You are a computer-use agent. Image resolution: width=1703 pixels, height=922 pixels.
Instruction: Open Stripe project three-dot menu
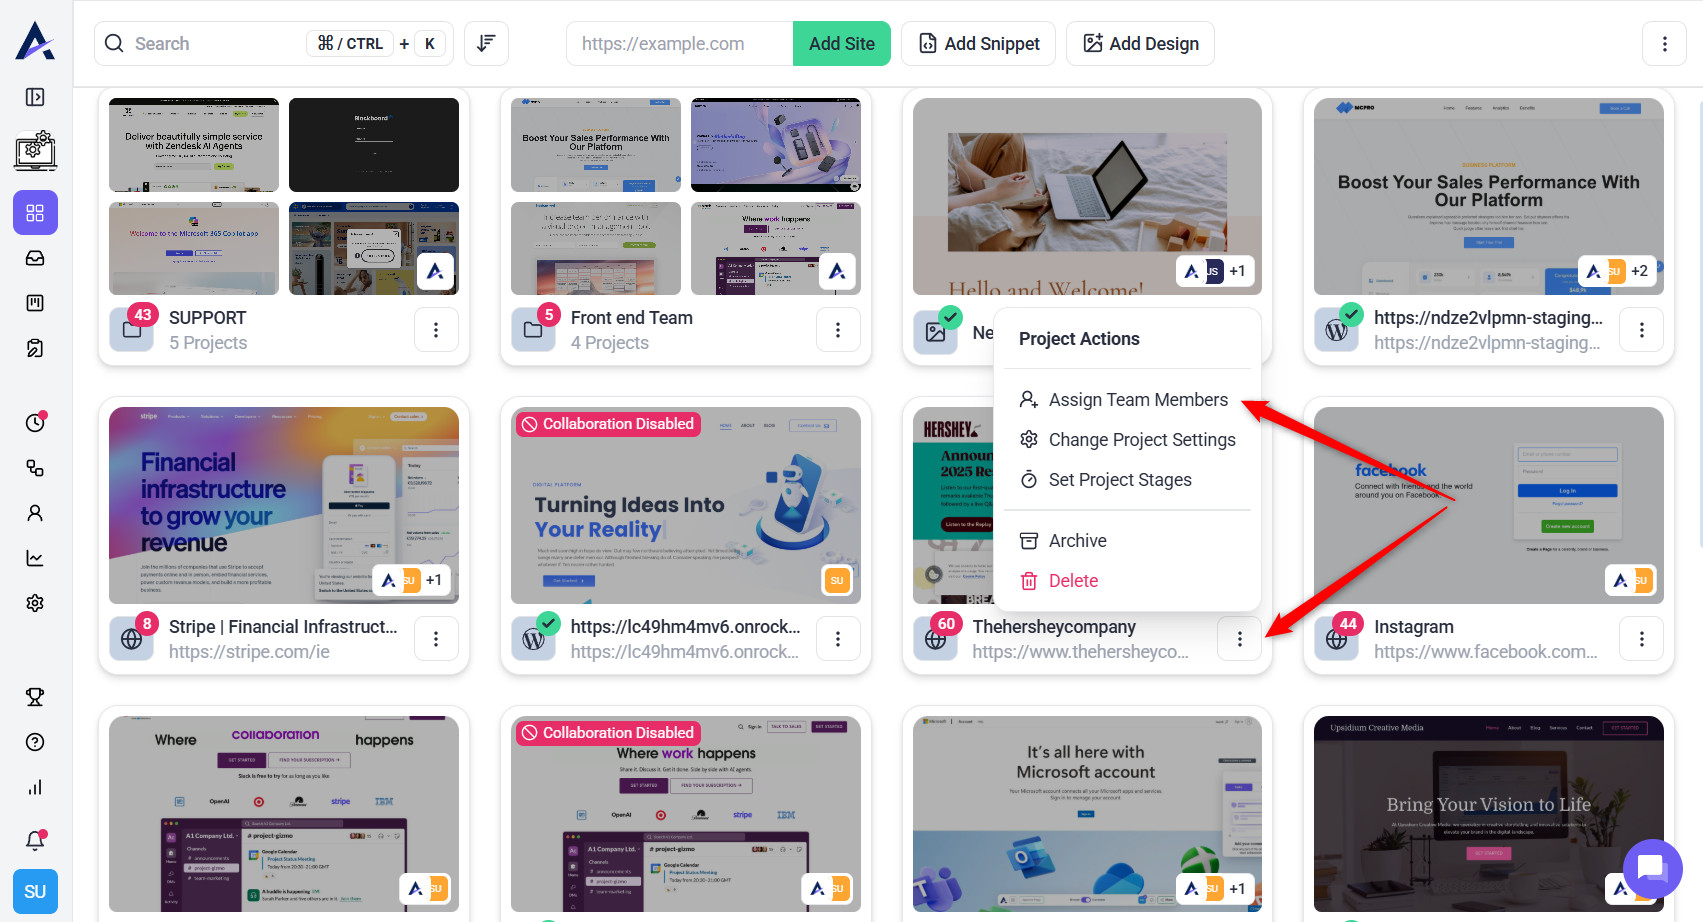pos(436,639)
